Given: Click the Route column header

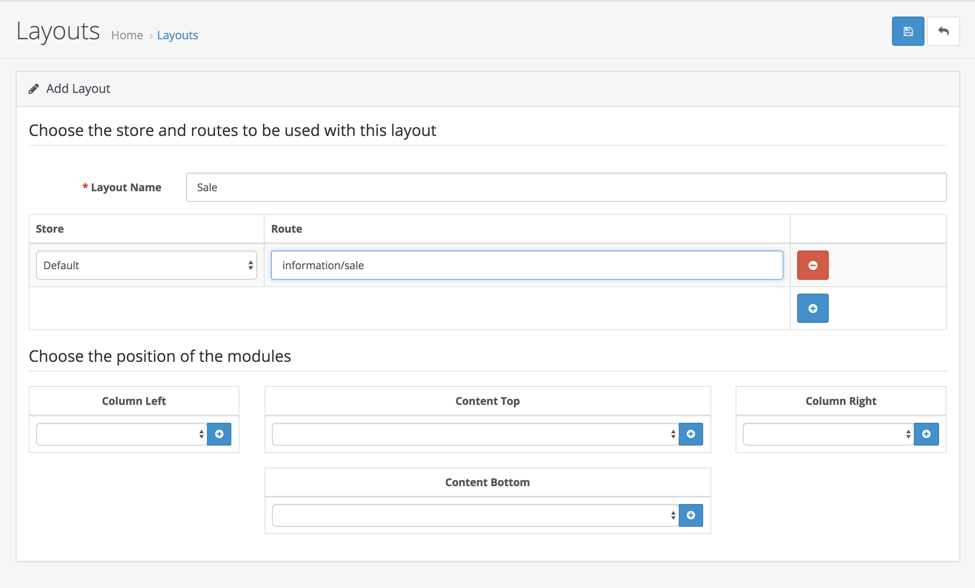Looking at the screenshot, I should 287,229.
